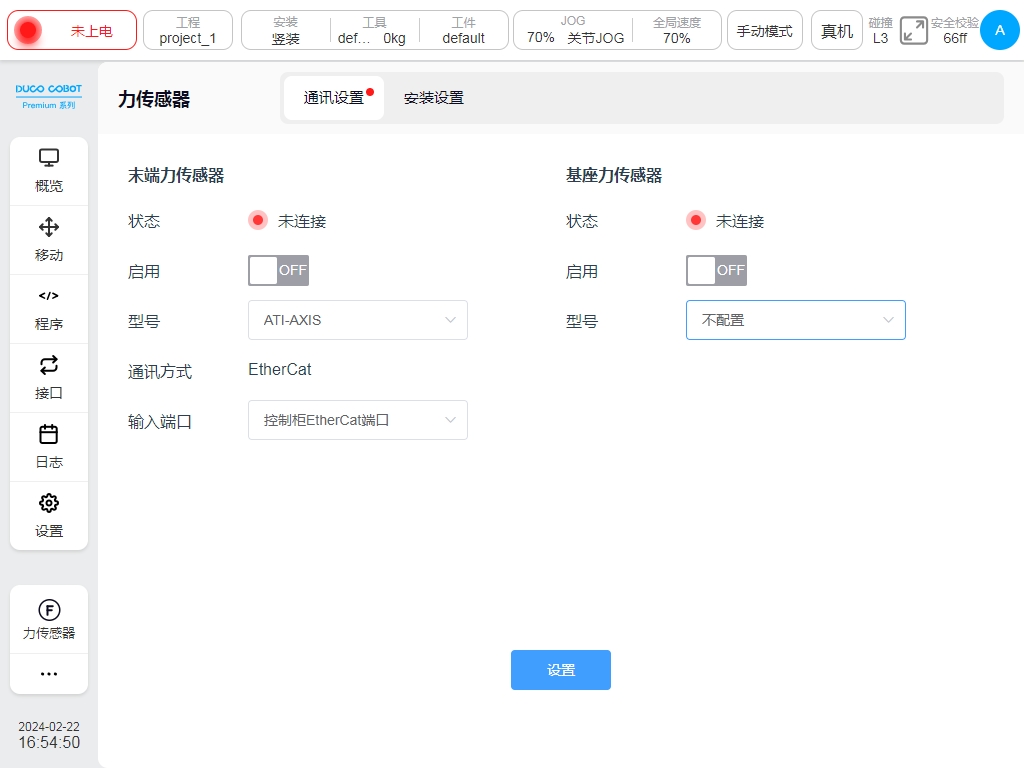Click the red 未上电 power status button
Viewport: 1024px width, 768px height.
[x=72, y=30]
